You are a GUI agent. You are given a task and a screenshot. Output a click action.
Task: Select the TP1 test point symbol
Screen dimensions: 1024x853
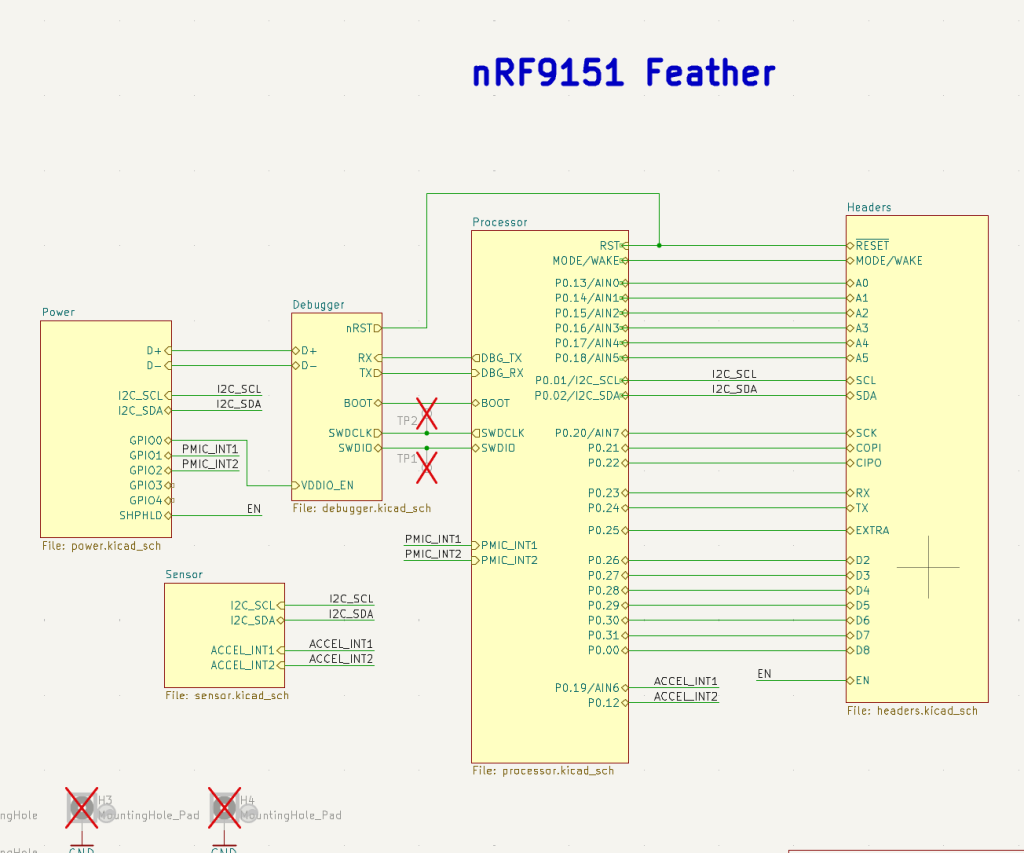pyautogui.click(x=426, y=468)
